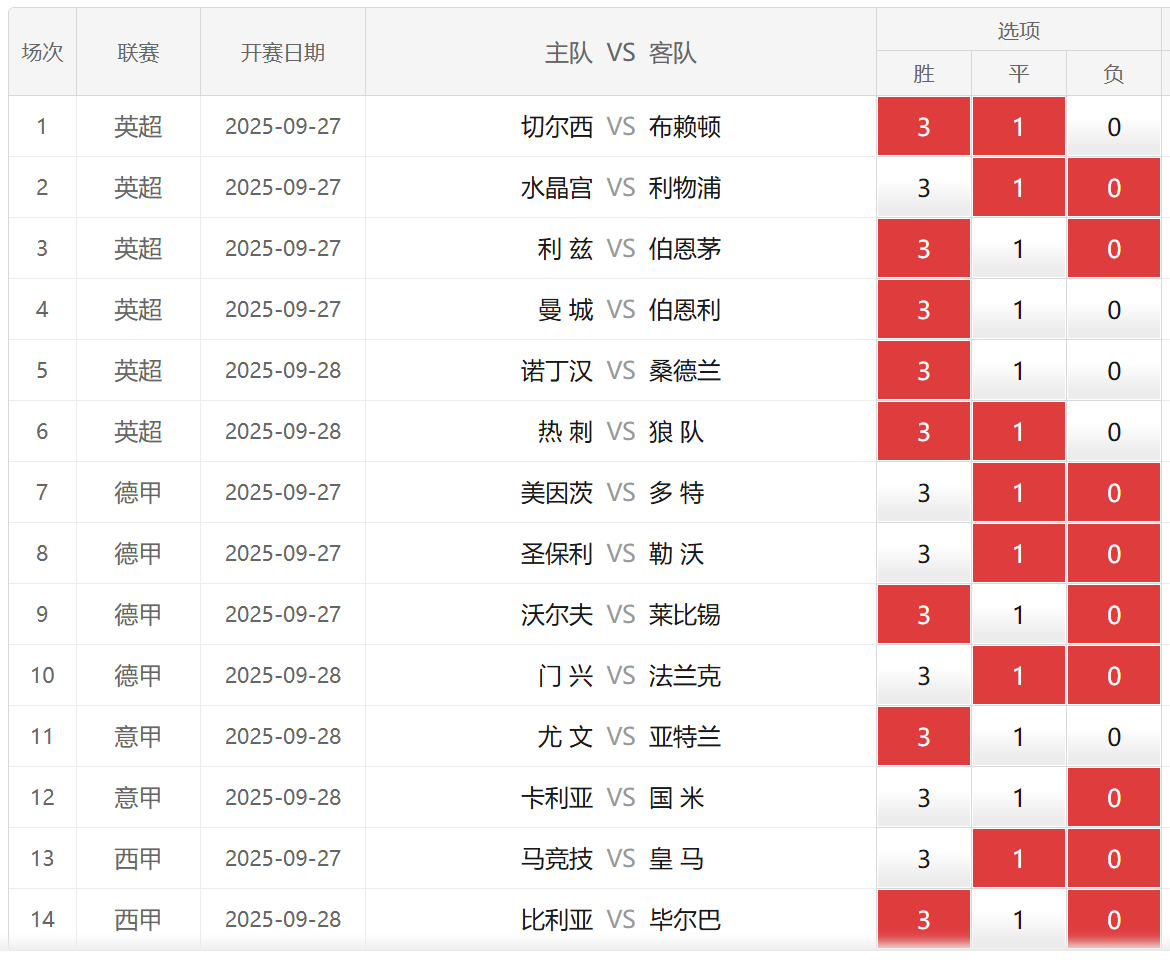Deselect 胜 (3) in match 1 切尔西
This screenshot has width=1170, height=960.
pos(923,127)
